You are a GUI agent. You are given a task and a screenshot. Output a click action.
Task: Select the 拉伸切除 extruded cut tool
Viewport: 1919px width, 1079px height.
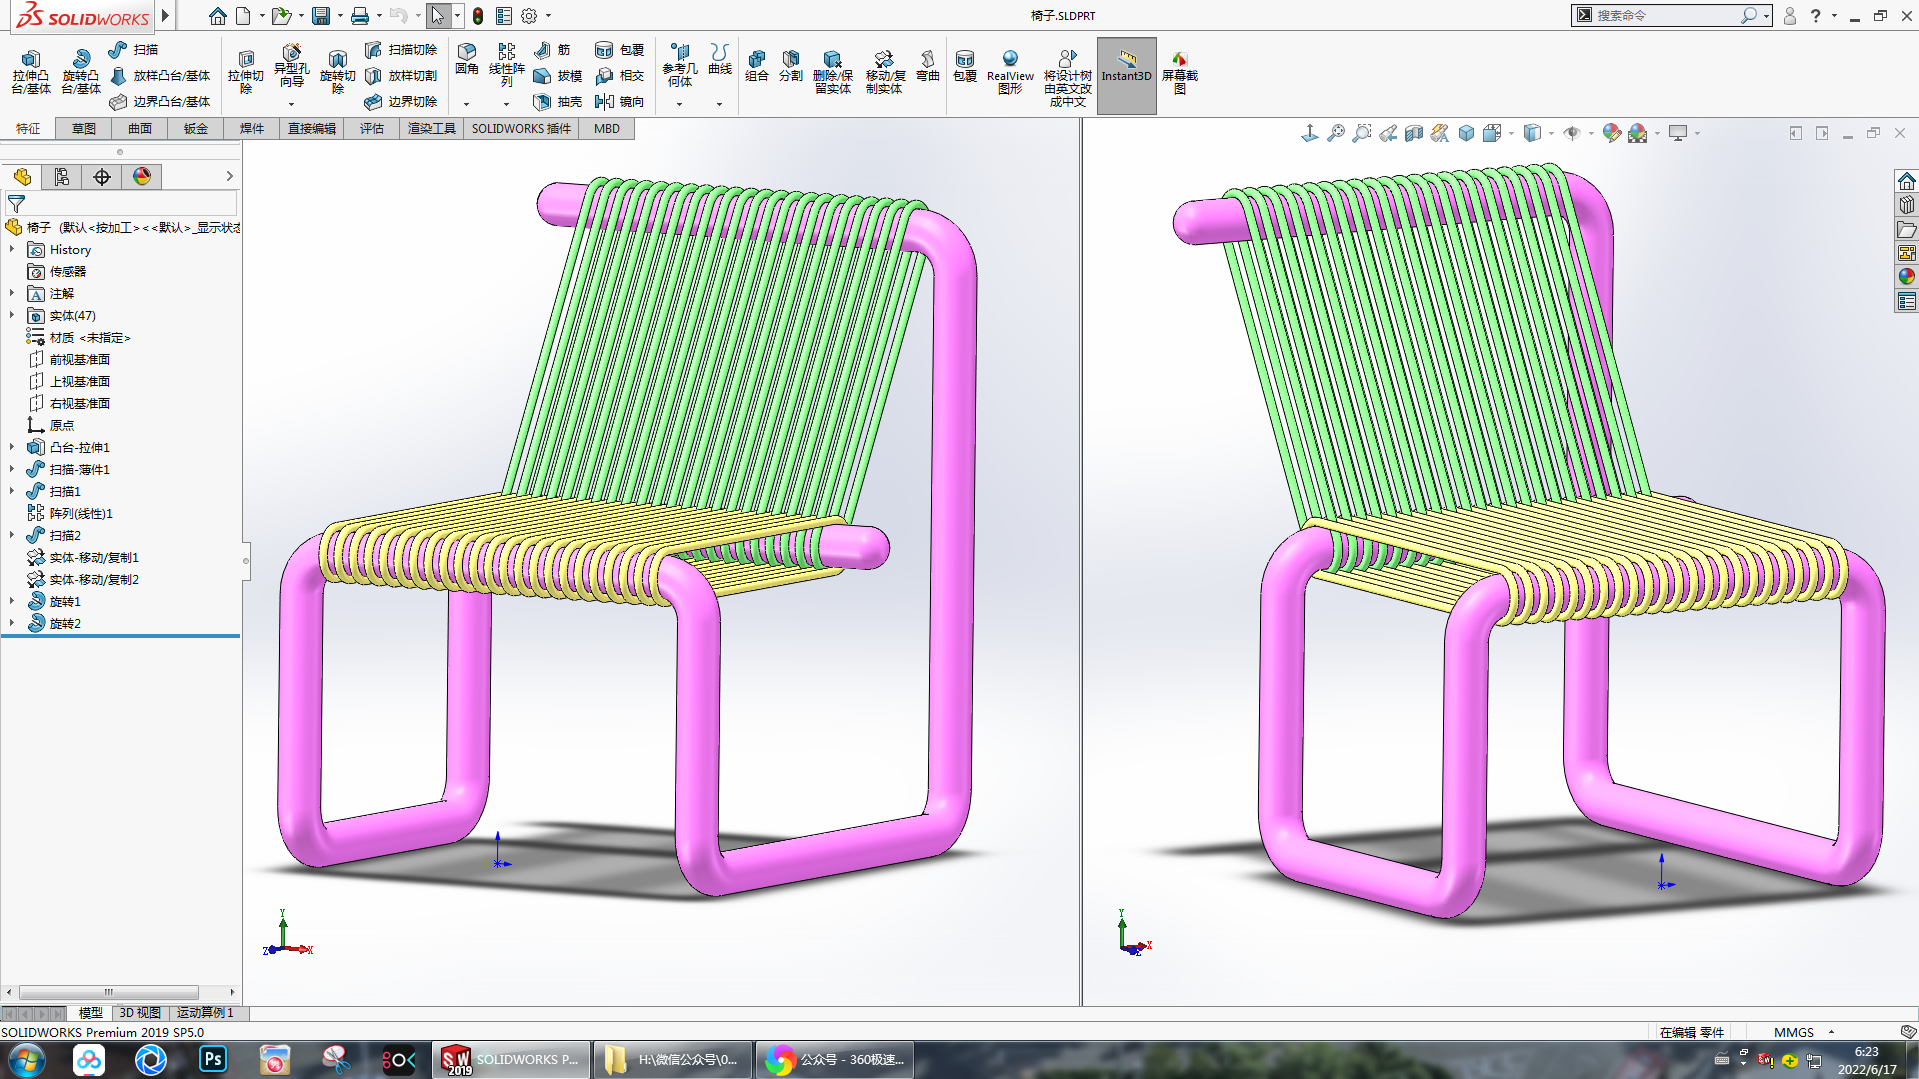246,72
